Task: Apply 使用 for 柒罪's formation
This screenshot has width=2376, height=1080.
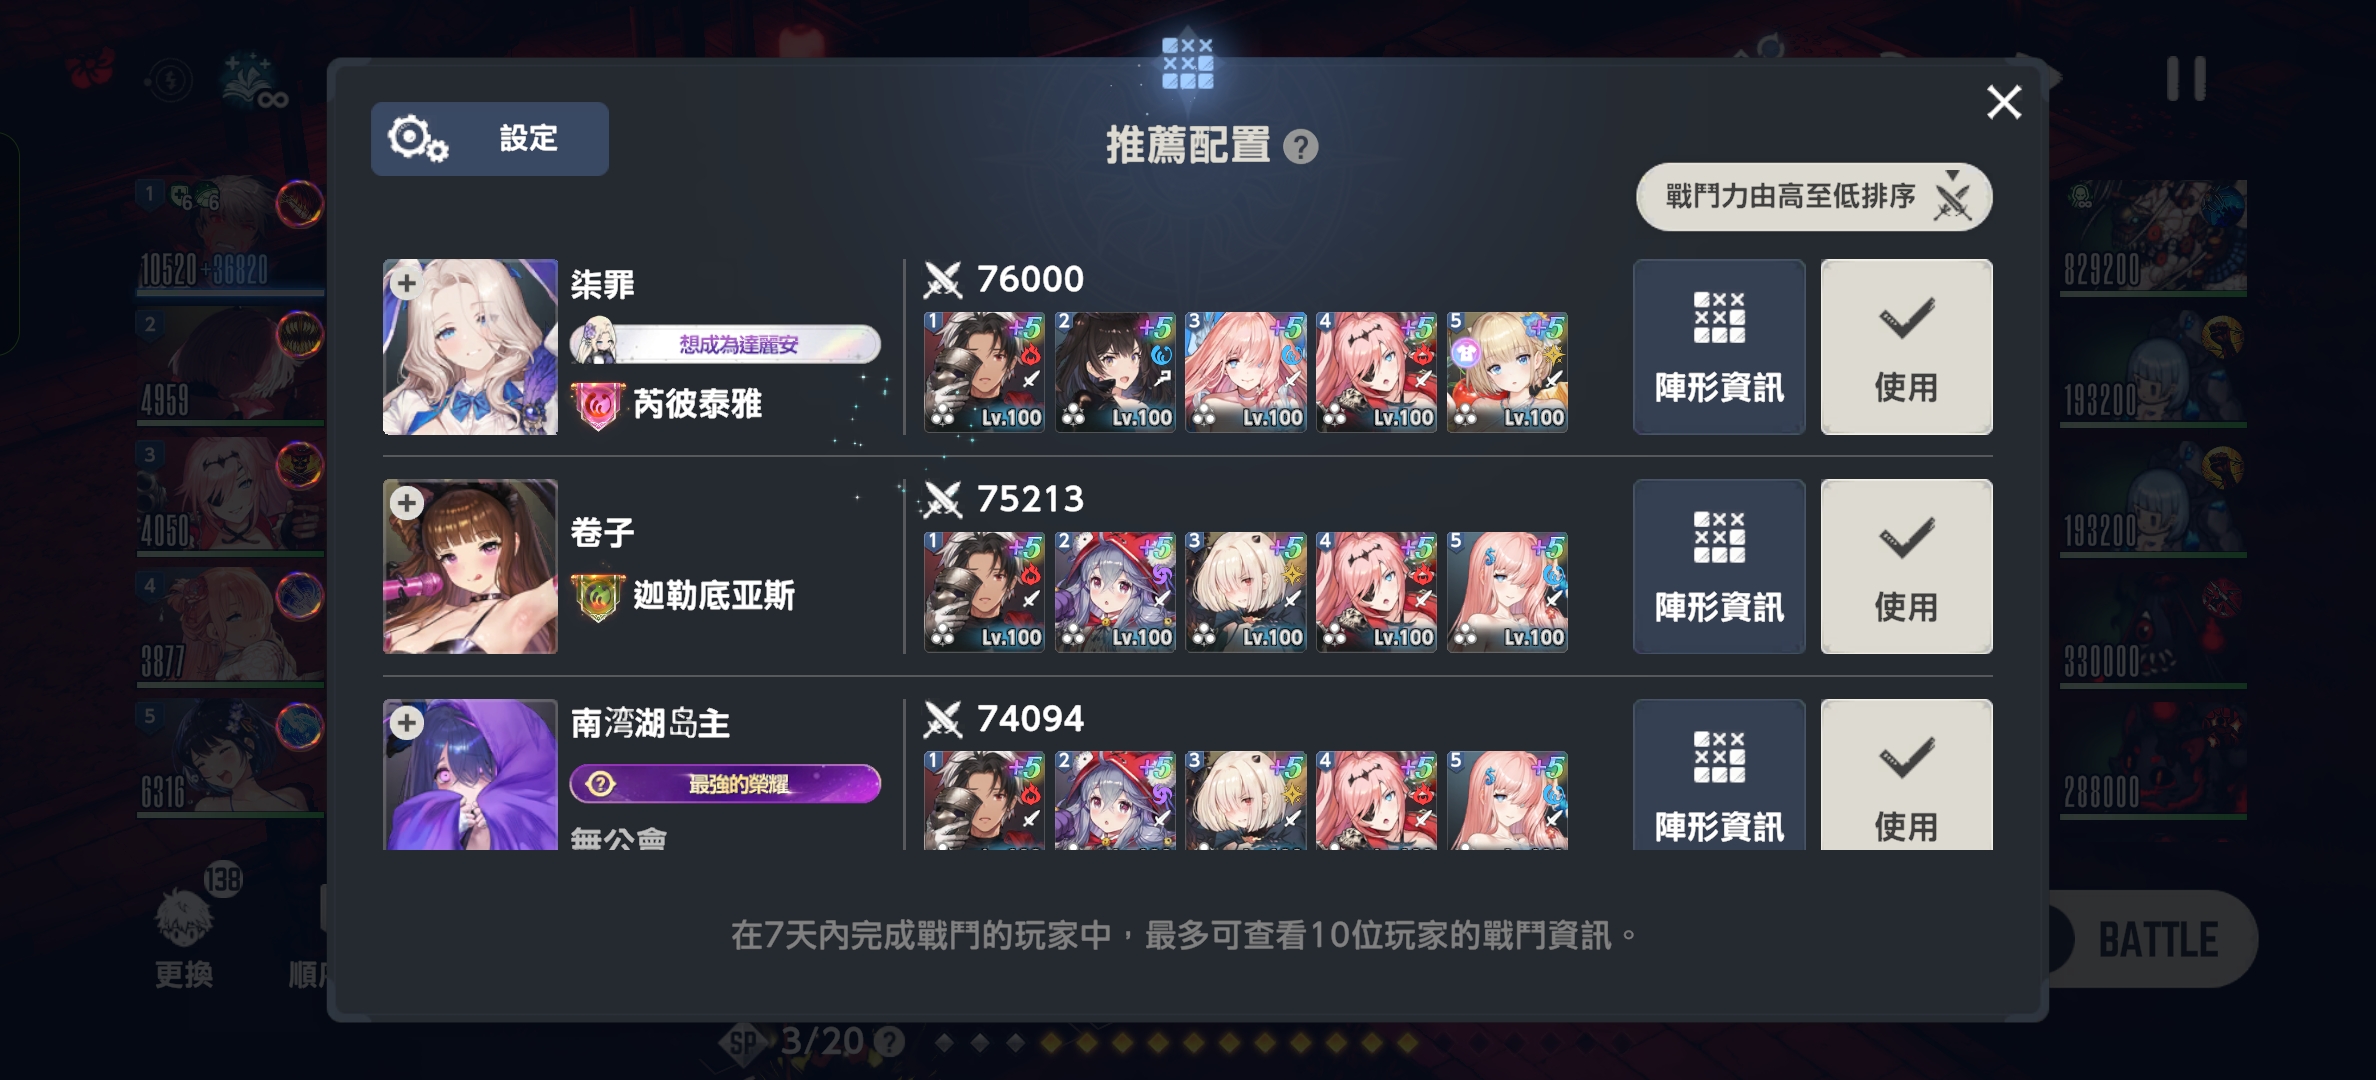Action: click(x=1906, y=347)
